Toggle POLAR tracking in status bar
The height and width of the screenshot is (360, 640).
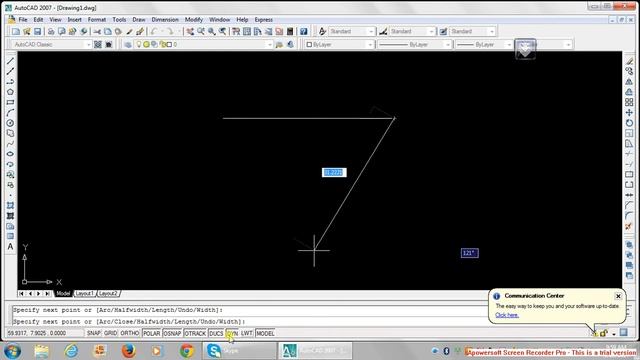pyautogui.click(x=151, y=333)
